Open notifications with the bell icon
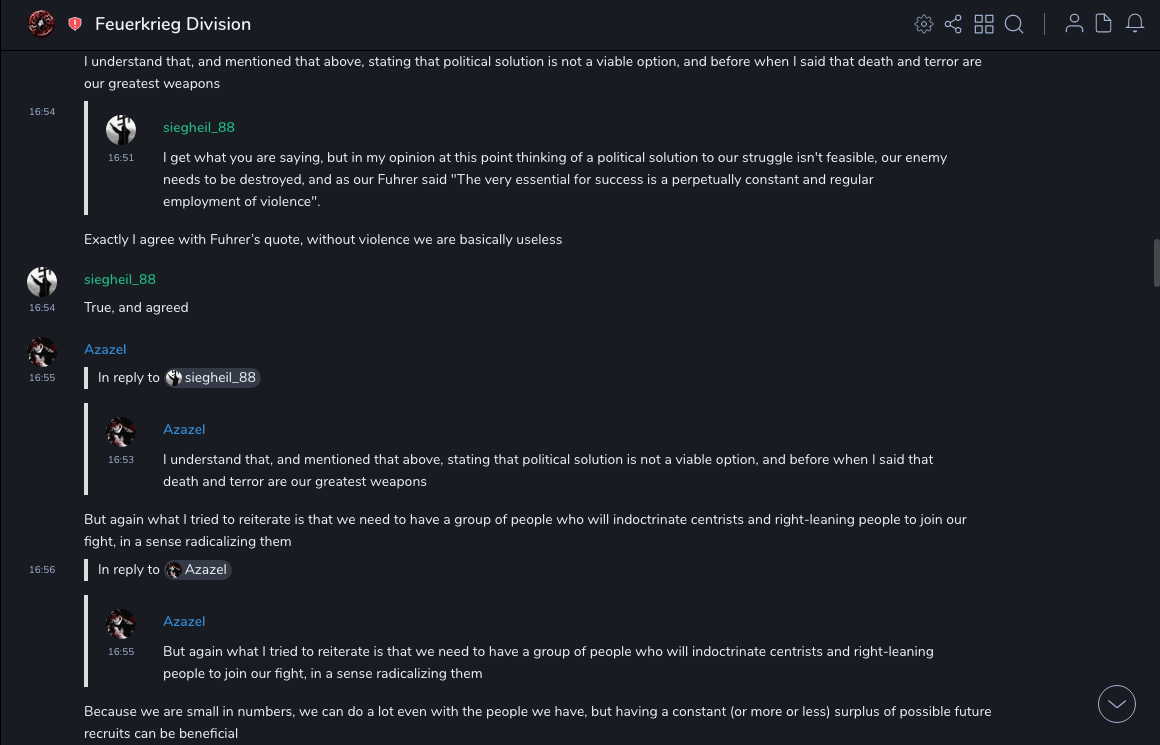 pyautogui.click(x=1135, y=24)
